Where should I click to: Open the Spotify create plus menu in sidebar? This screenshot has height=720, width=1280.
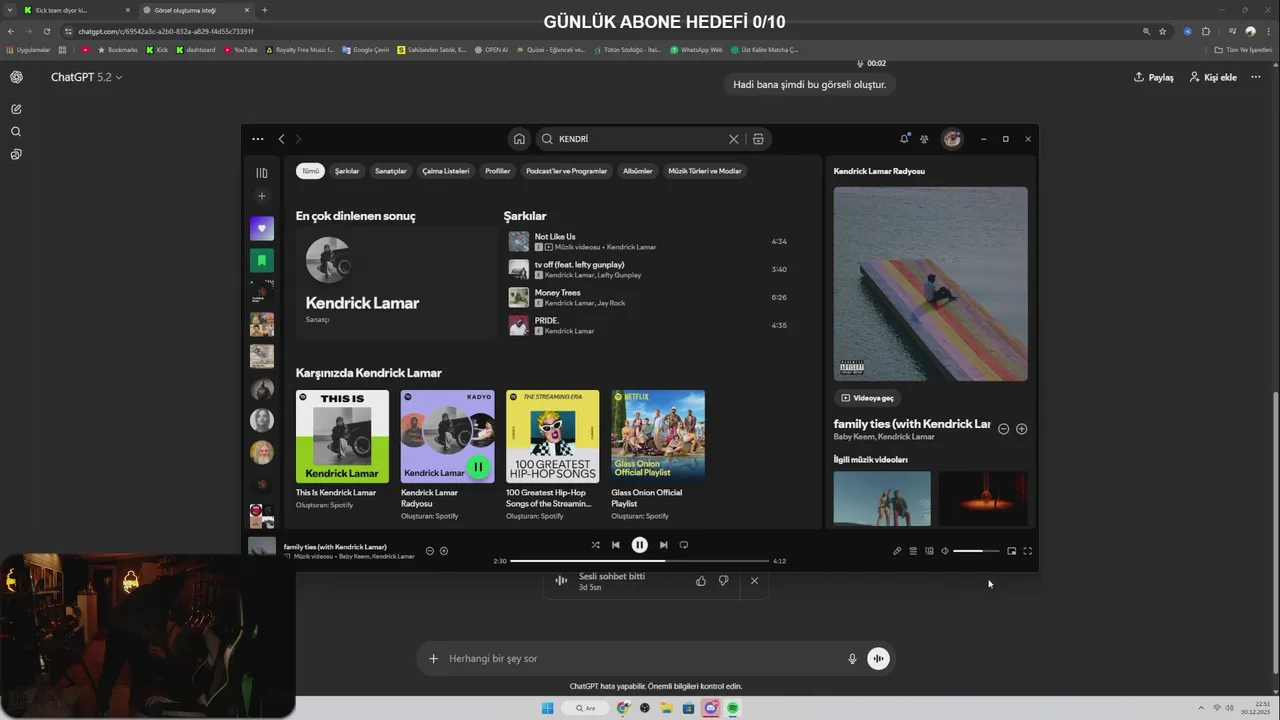[x=262, y=196]
